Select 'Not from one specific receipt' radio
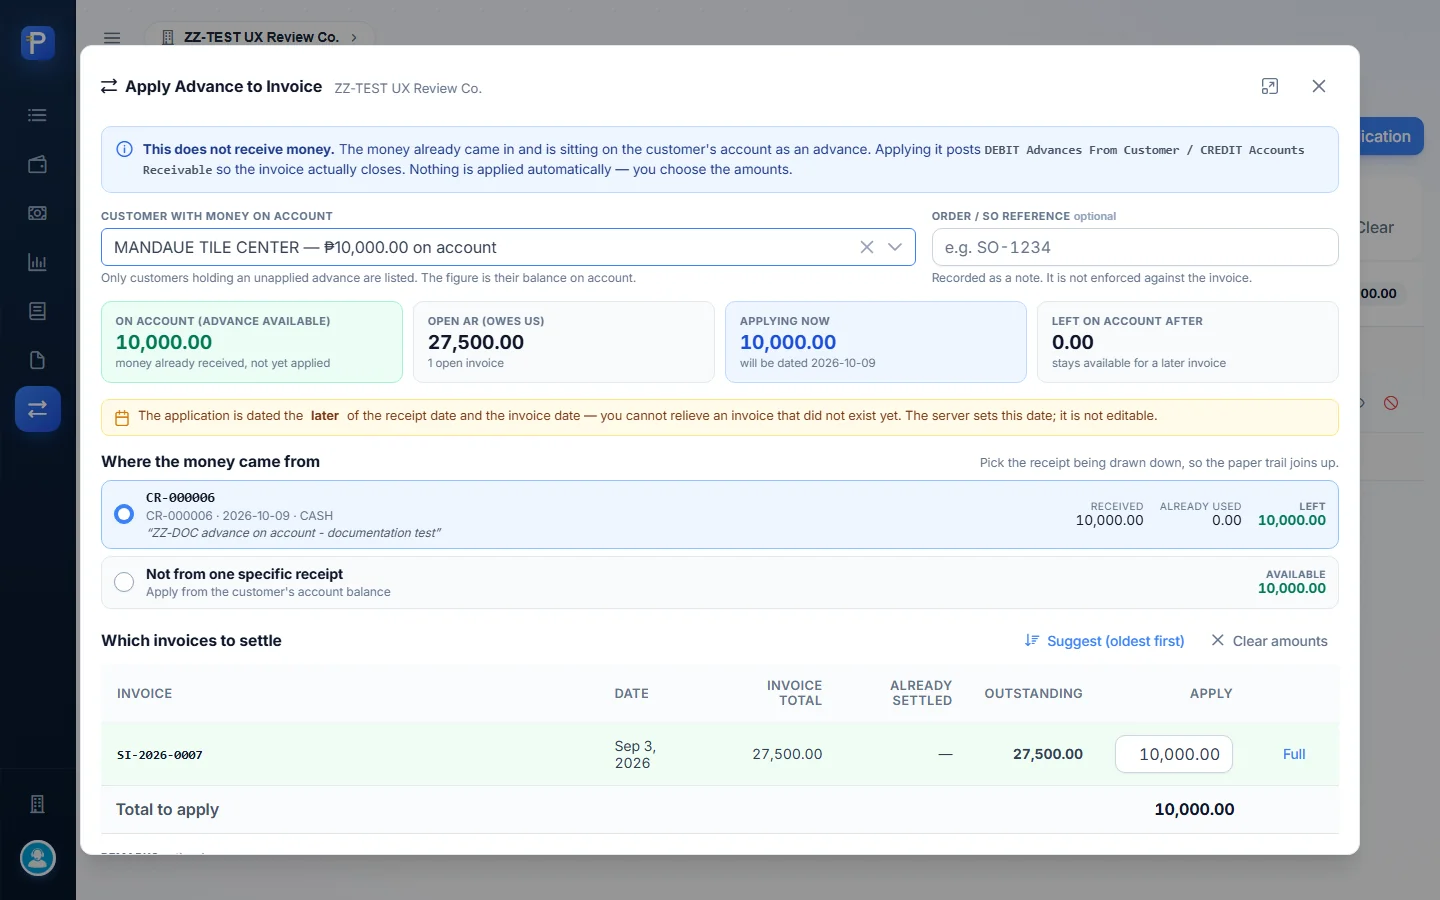The image size is (1440, 900). pyautogui.click(x=124, y=582)
